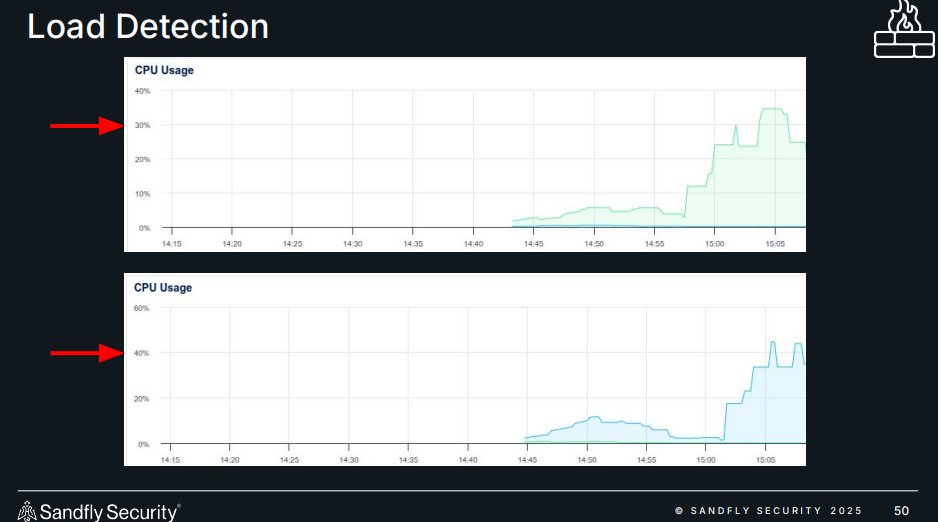Click the '60%' label in the lower chart
This screenshot has width=938, height=522.
pos(141,309)
